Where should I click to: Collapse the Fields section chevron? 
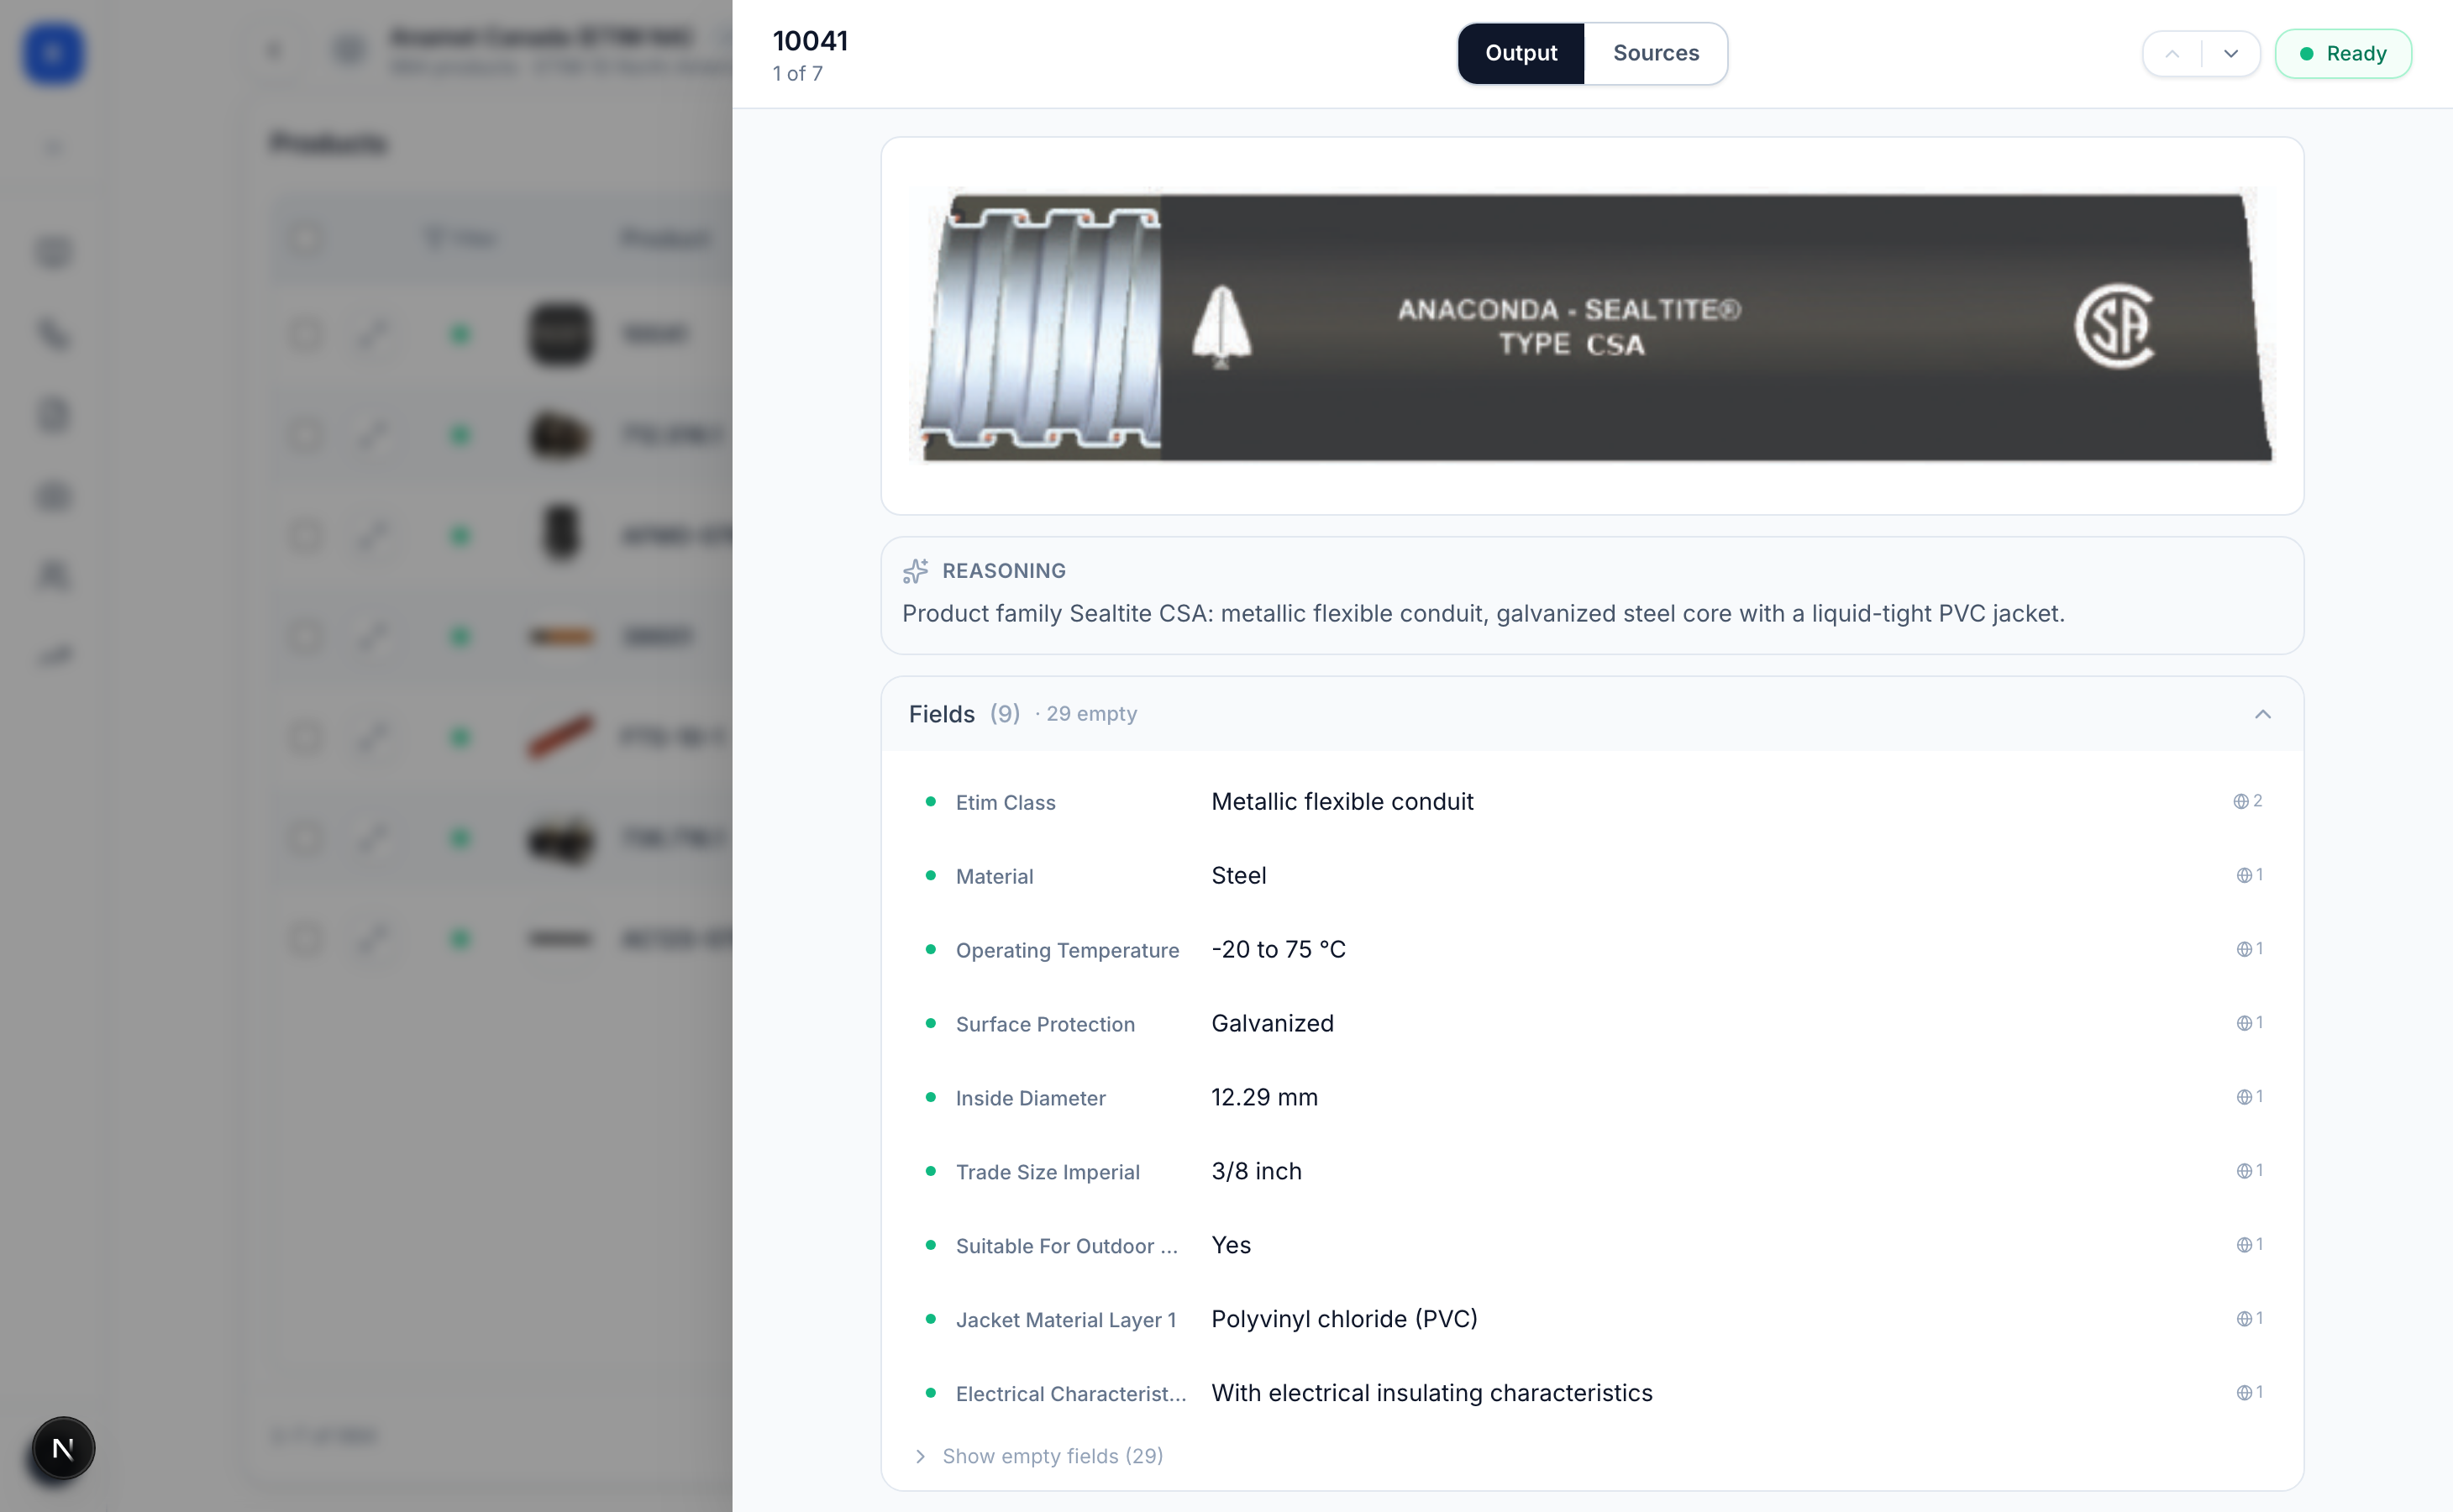[x=2262, y=714]
